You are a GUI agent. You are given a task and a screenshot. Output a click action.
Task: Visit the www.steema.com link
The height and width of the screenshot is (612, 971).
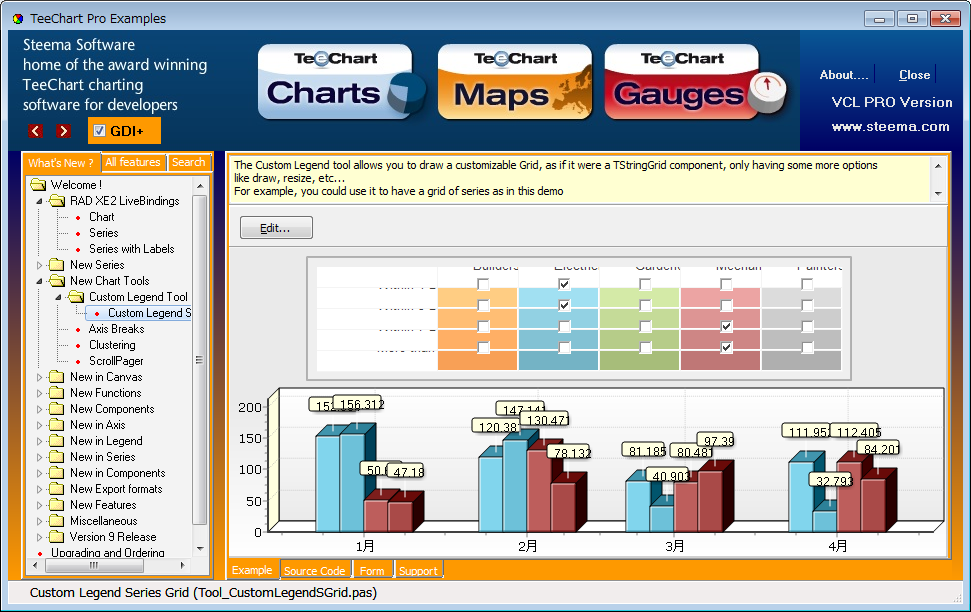pyautogui.click(x=890, y=127)
